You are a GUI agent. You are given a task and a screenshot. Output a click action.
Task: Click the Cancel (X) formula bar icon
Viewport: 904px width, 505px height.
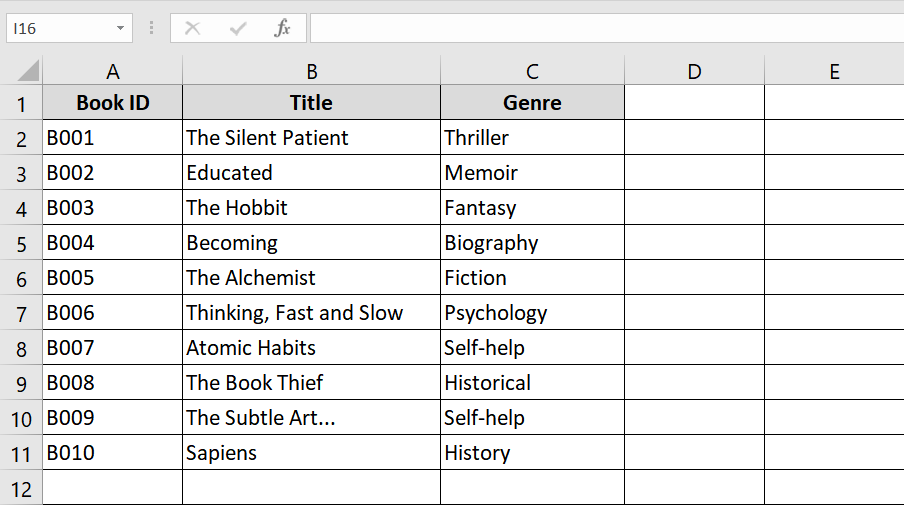tap(193, 28)
